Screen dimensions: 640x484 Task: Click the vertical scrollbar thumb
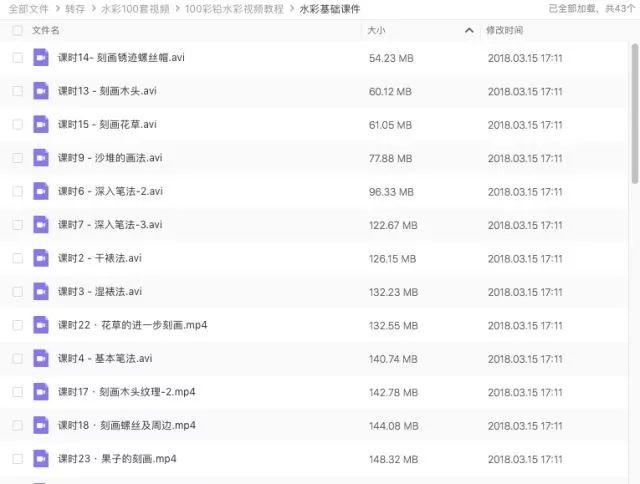[x=635, y=113]
